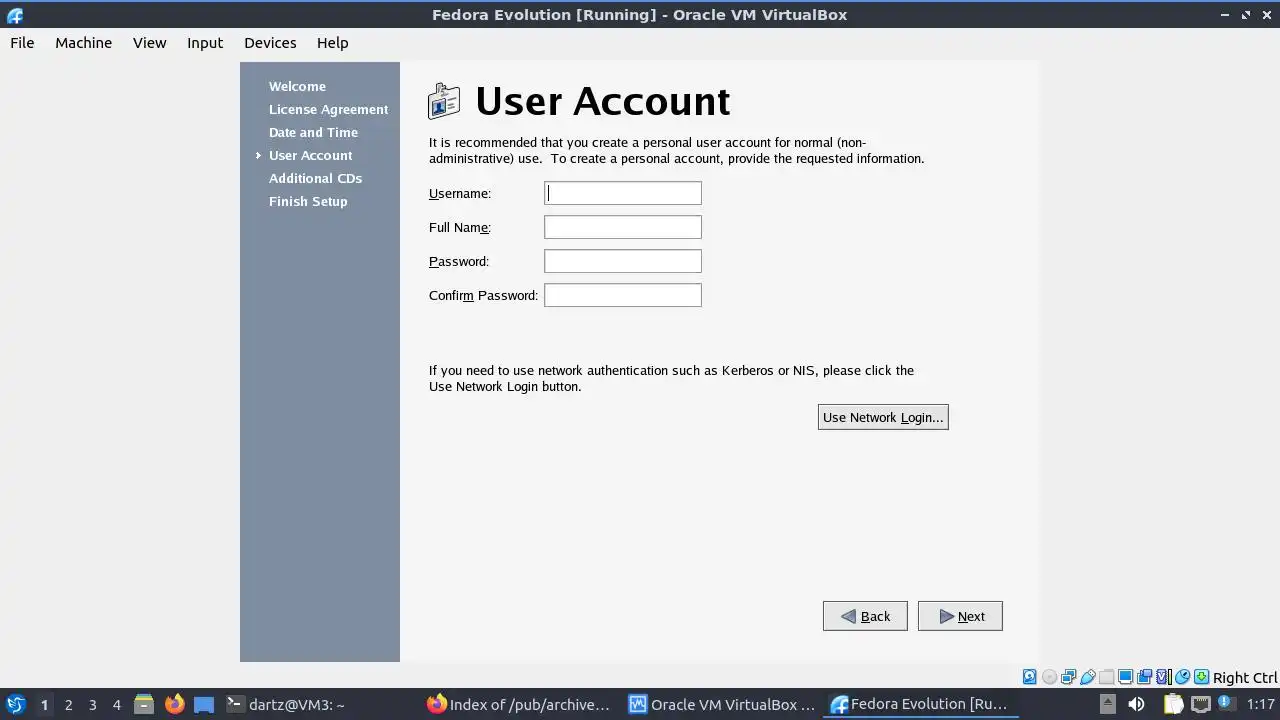Select User Account in the setup sidebar
Screen dimensions: 1280x720
(x=310, y=155)
